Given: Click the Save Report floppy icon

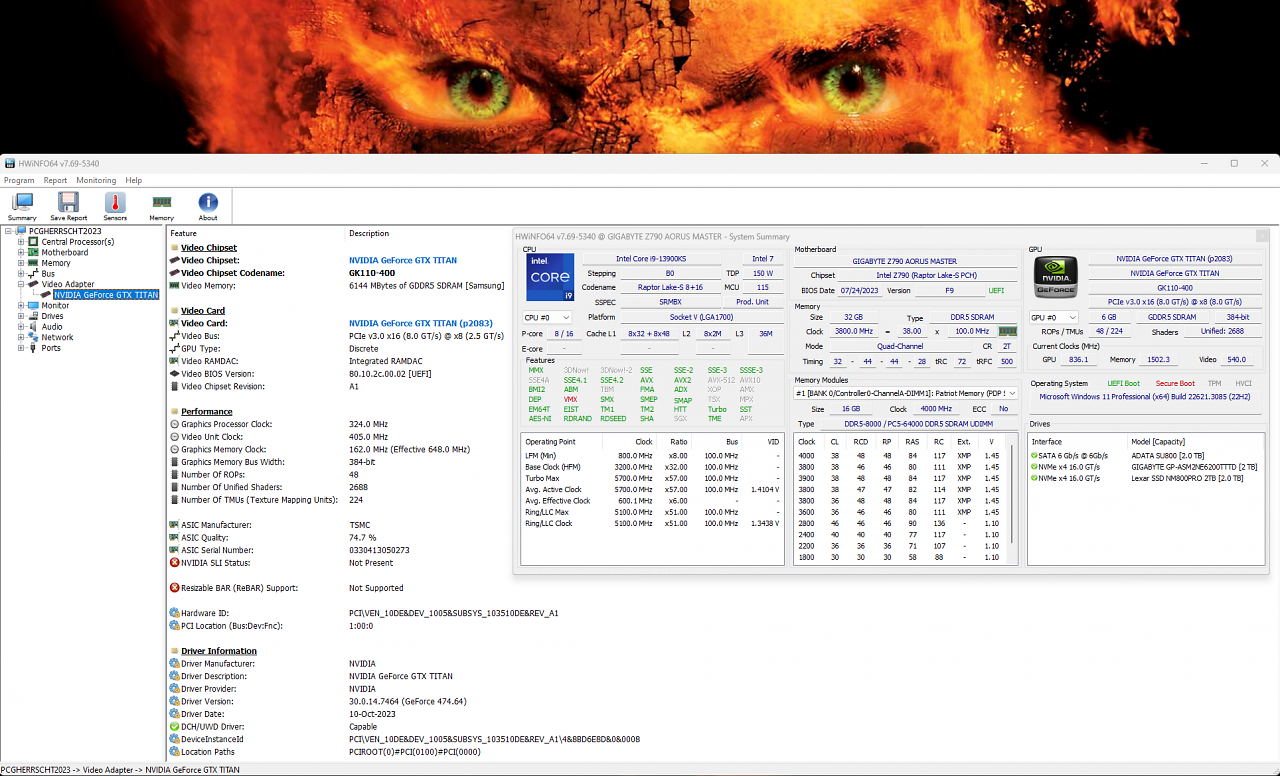Looking at the screenshot, I should click(68, 203).
